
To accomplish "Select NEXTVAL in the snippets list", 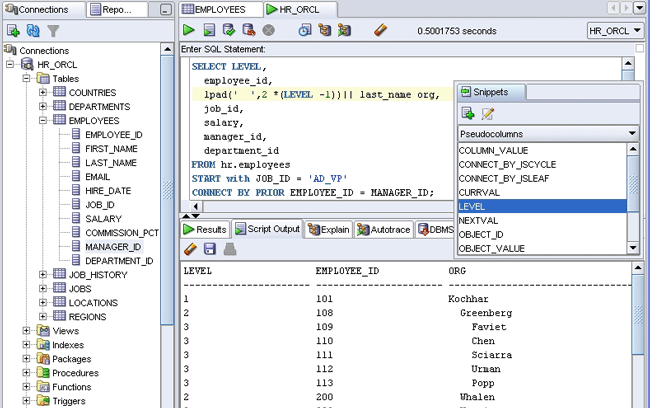I will click(479, 220).
